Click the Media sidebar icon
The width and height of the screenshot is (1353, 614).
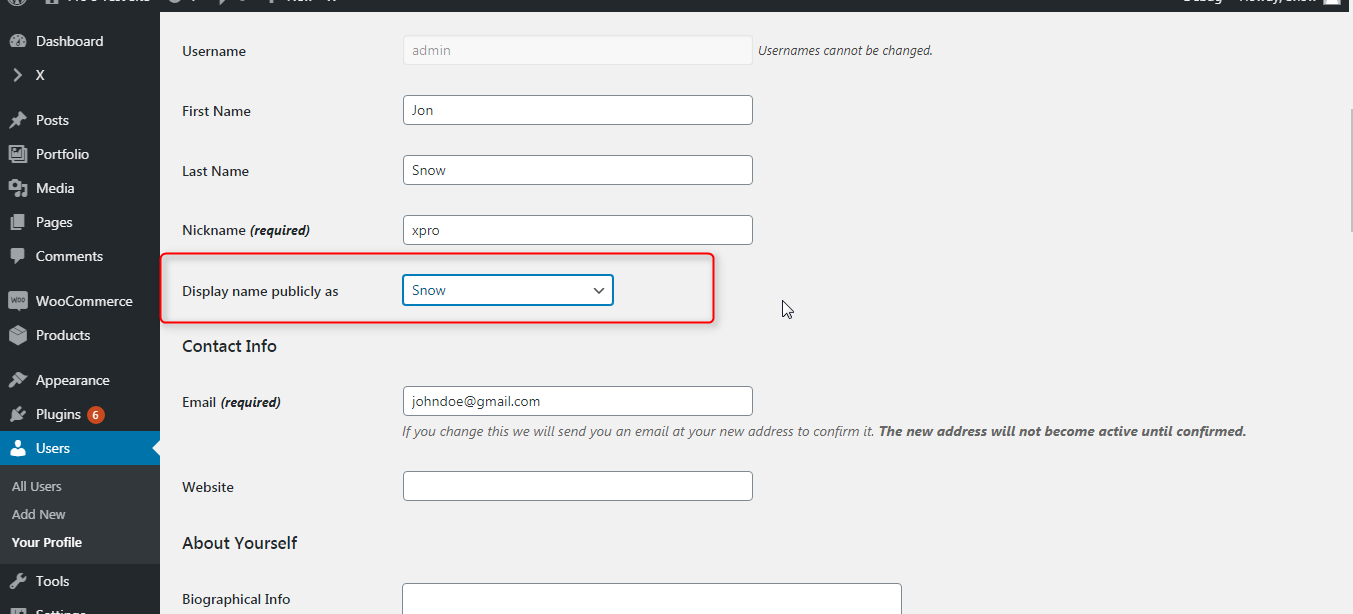[17, 188]
